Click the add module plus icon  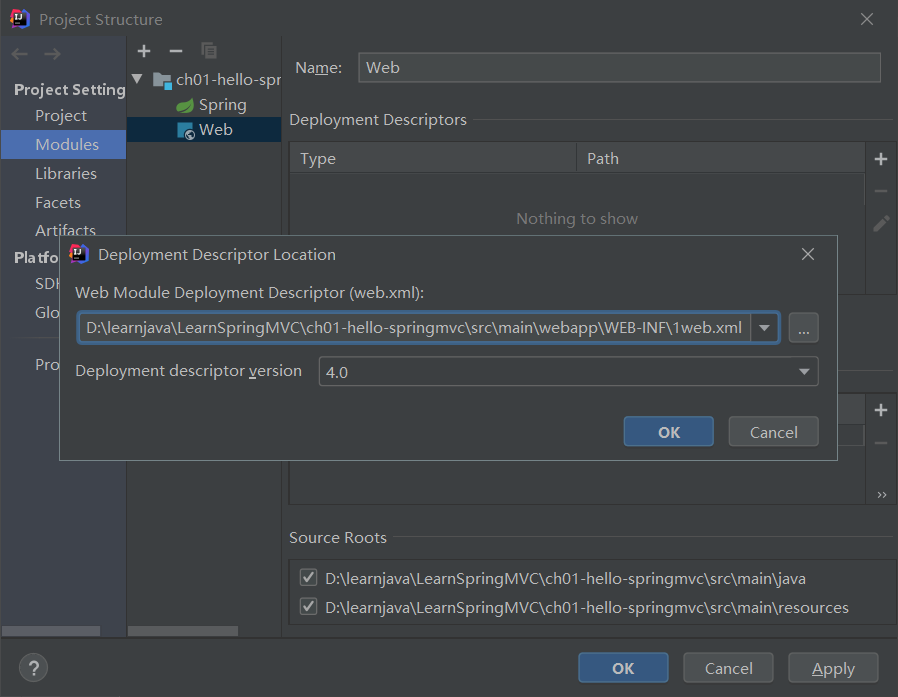pyautogui.click(x=144, y=52)
